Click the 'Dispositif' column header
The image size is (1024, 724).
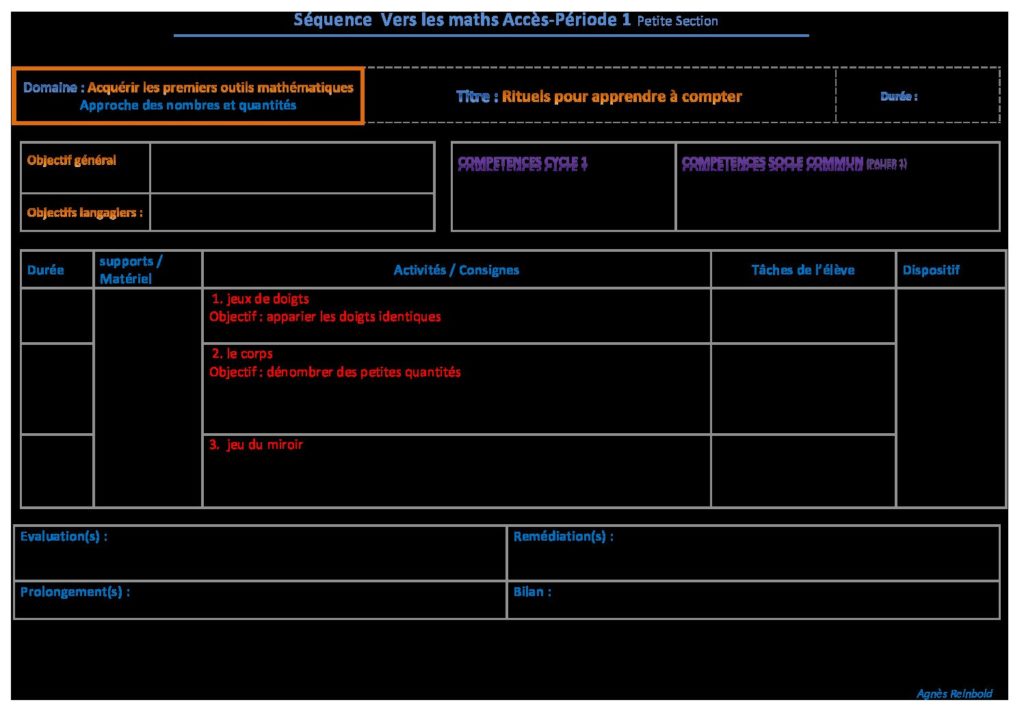coord(931,270)
